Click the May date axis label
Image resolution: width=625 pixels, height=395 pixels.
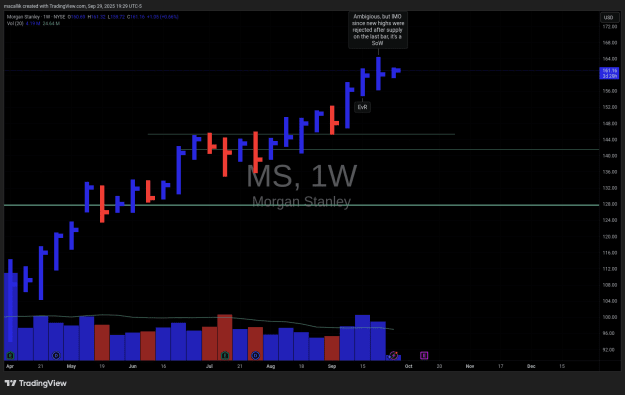(71, 366)
